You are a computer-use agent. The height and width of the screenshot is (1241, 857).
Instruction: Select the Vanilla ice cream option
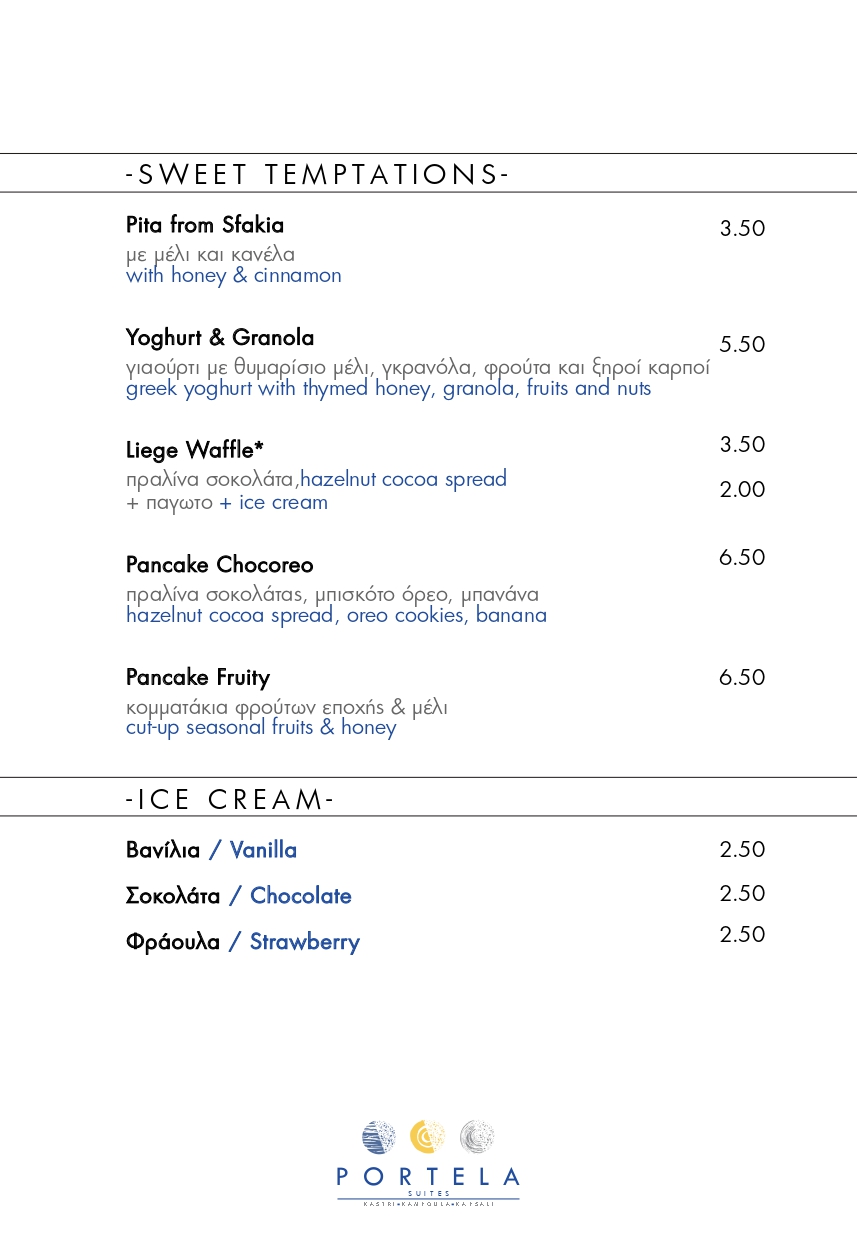(211, 850)
